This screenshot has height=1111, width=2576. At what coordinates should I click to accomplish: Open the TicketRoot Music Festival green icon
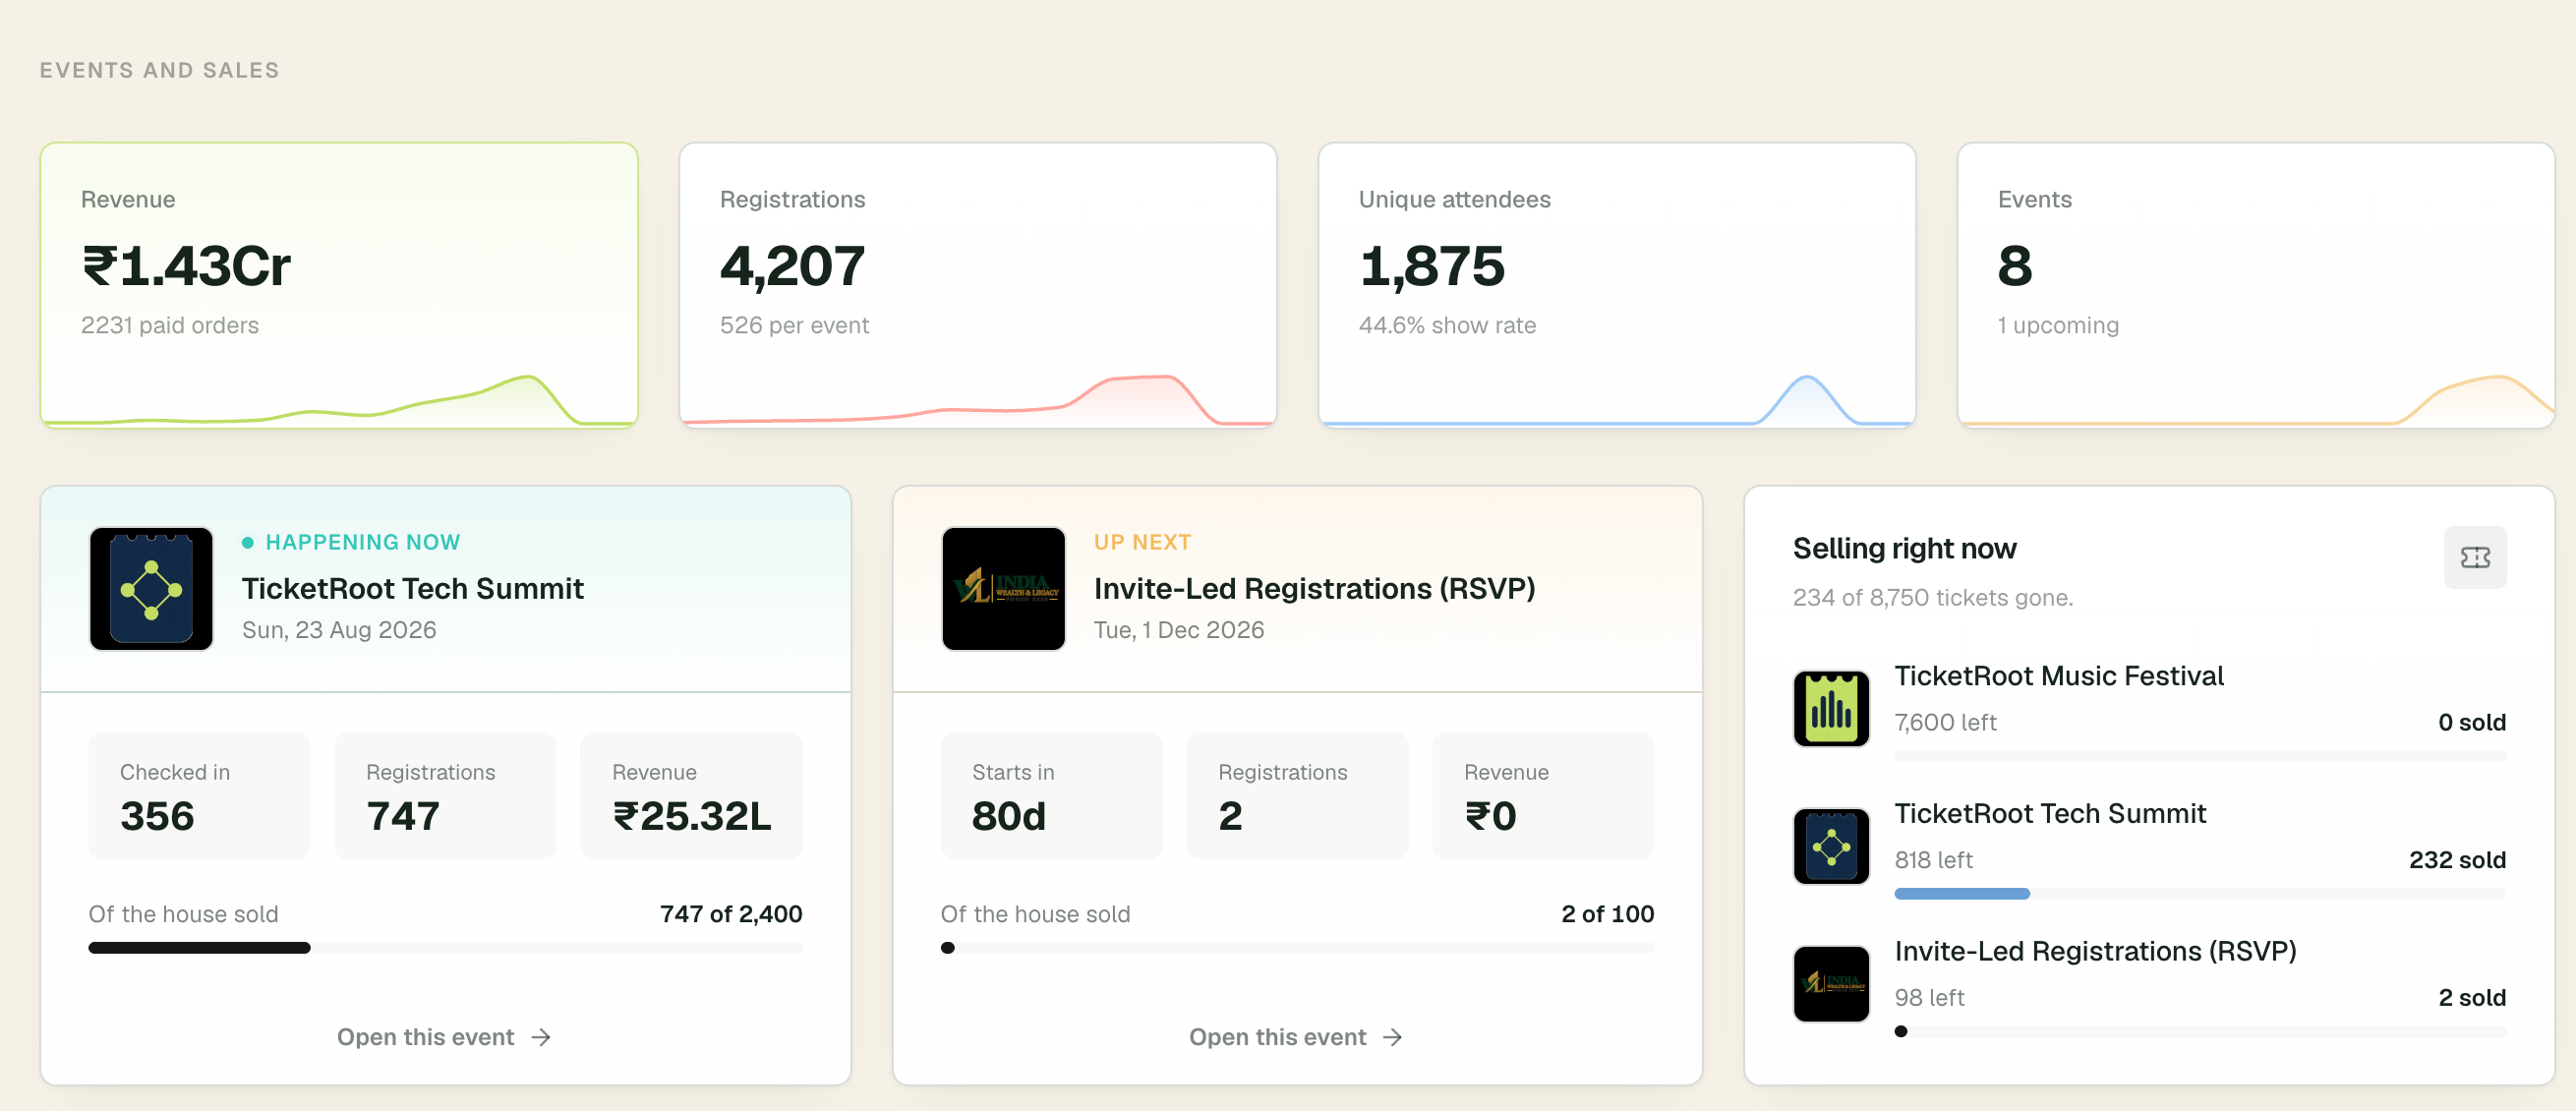1831,708
